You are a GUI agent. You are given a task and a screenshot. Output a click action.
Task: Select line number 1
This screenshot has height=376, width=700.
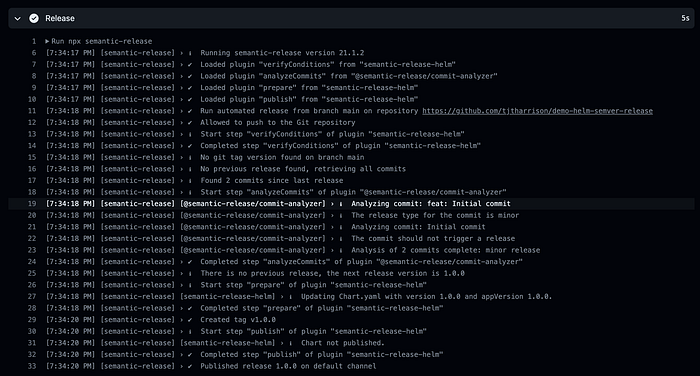34,41
